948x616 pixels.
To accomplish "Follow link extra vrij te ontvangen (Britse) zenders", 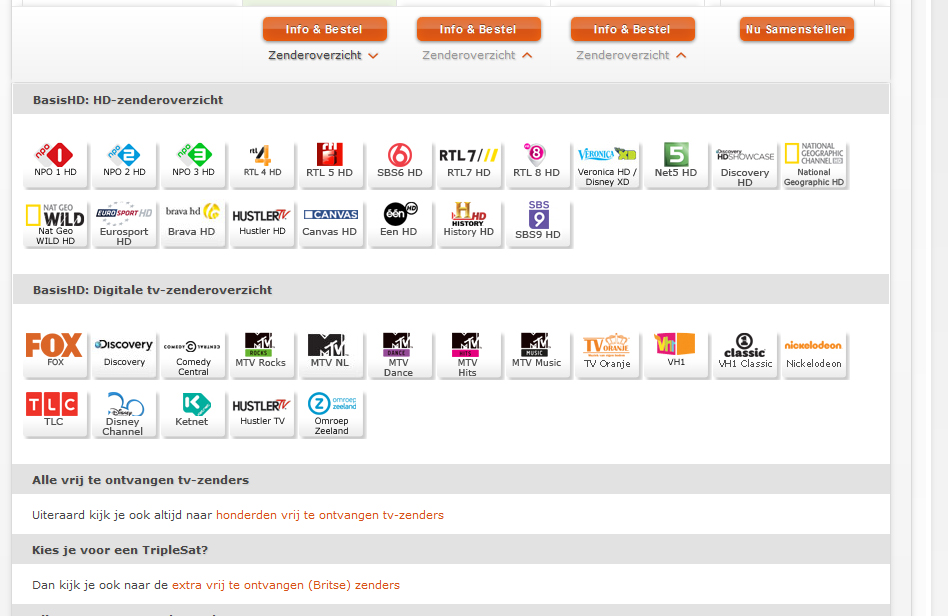I will pos(286,585).
